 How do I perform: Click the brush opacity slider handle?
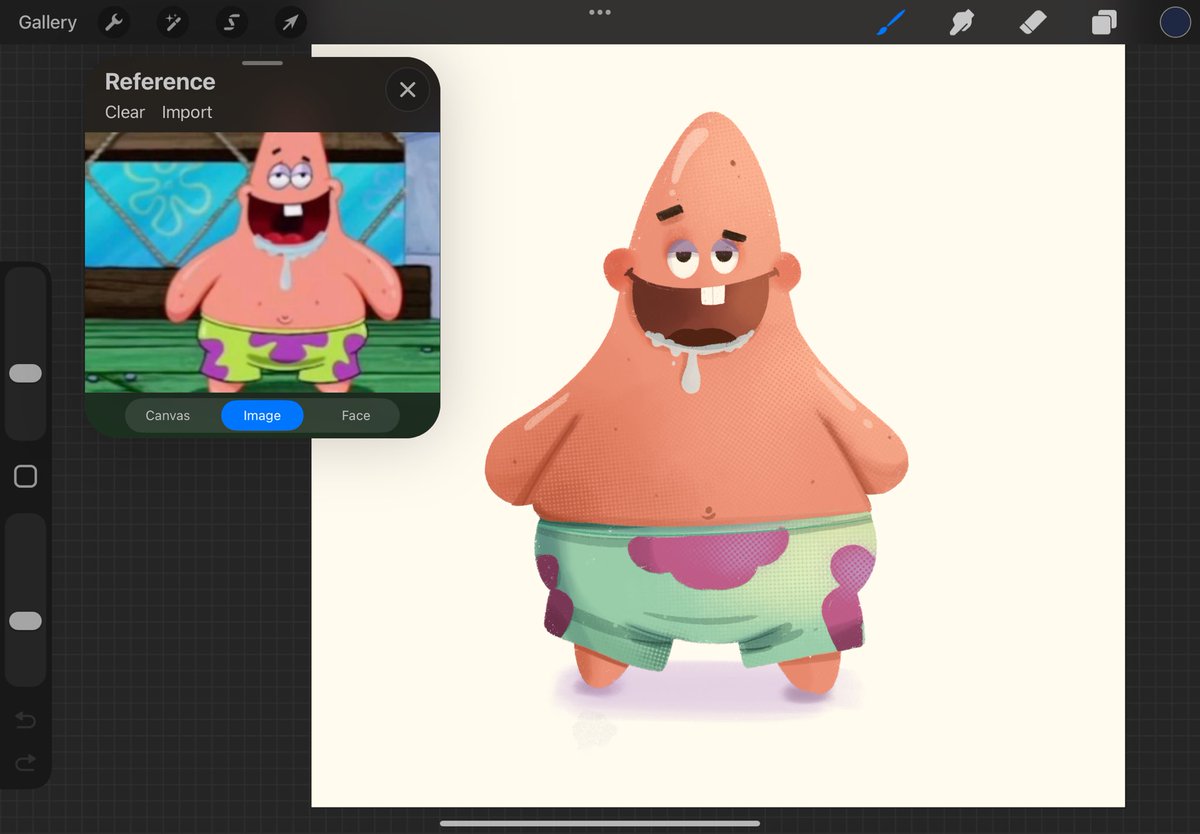click(x=26, y=621)
